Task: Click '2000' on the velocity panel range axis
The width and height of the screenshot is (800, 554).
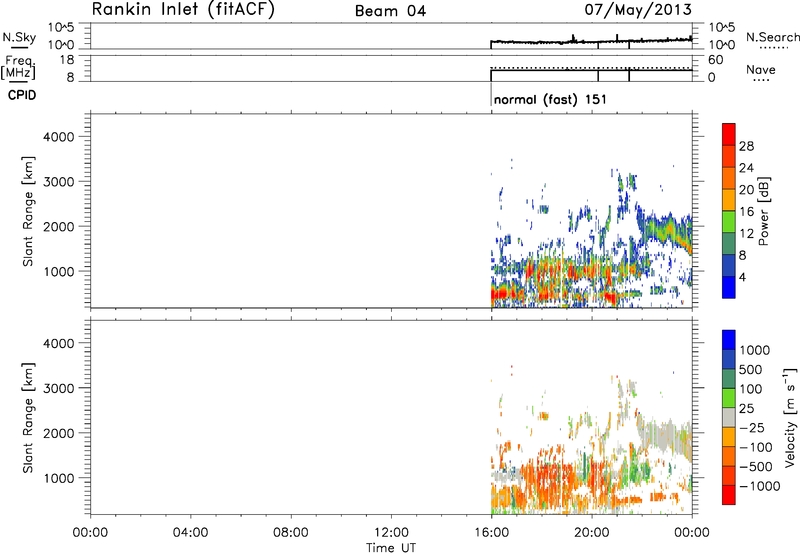Action: [x=59, y=433]
